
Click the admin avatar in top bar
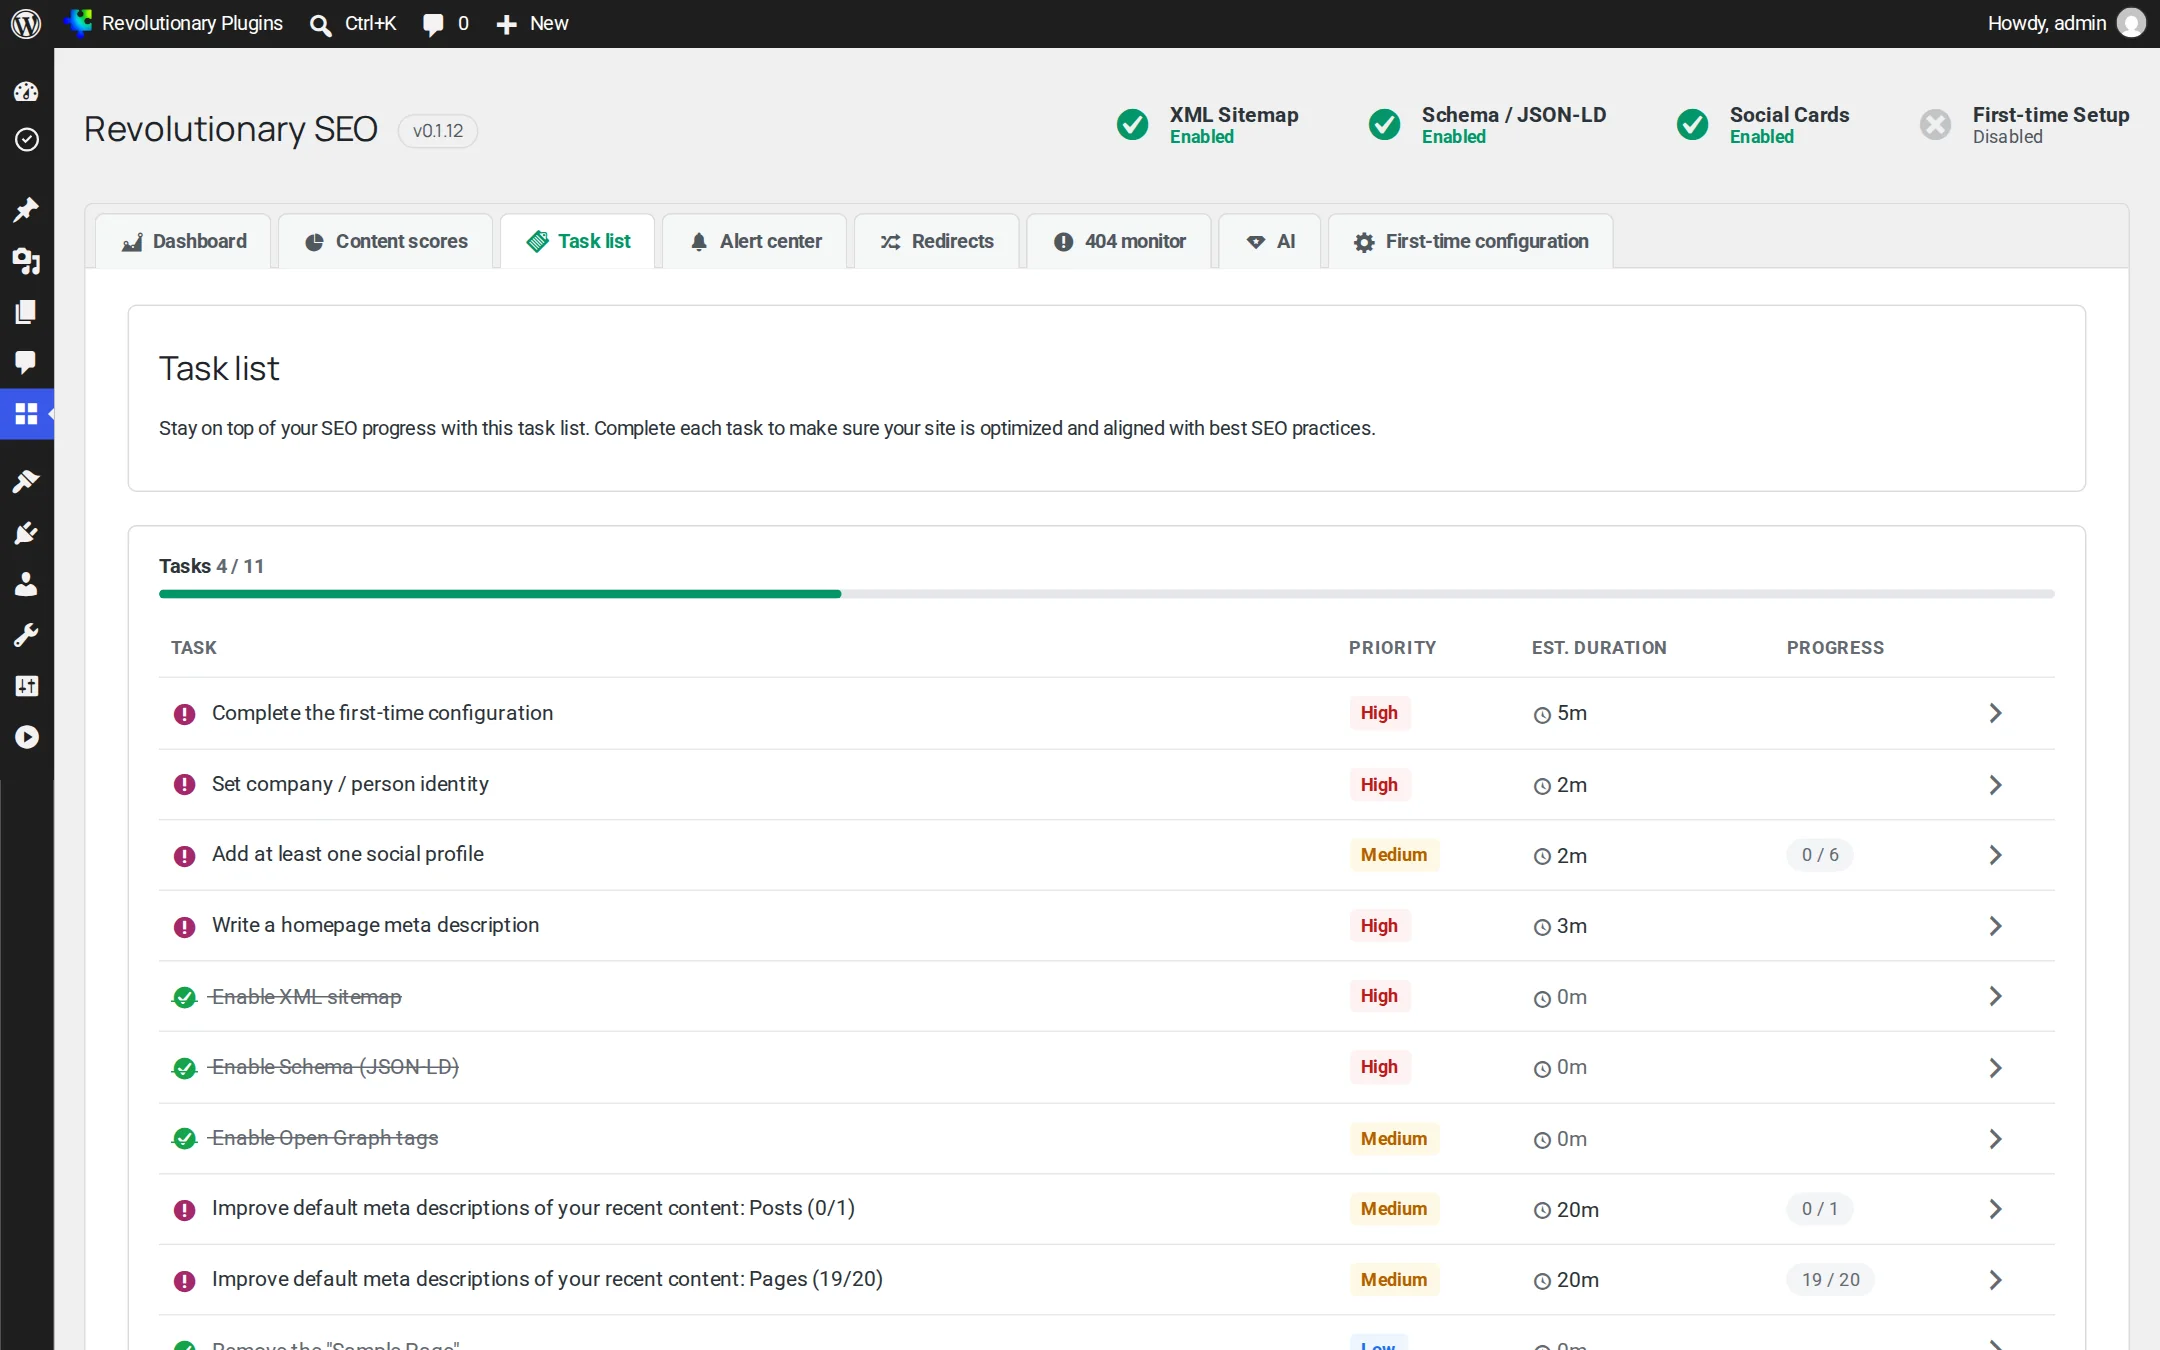[x=2131, y=23]
